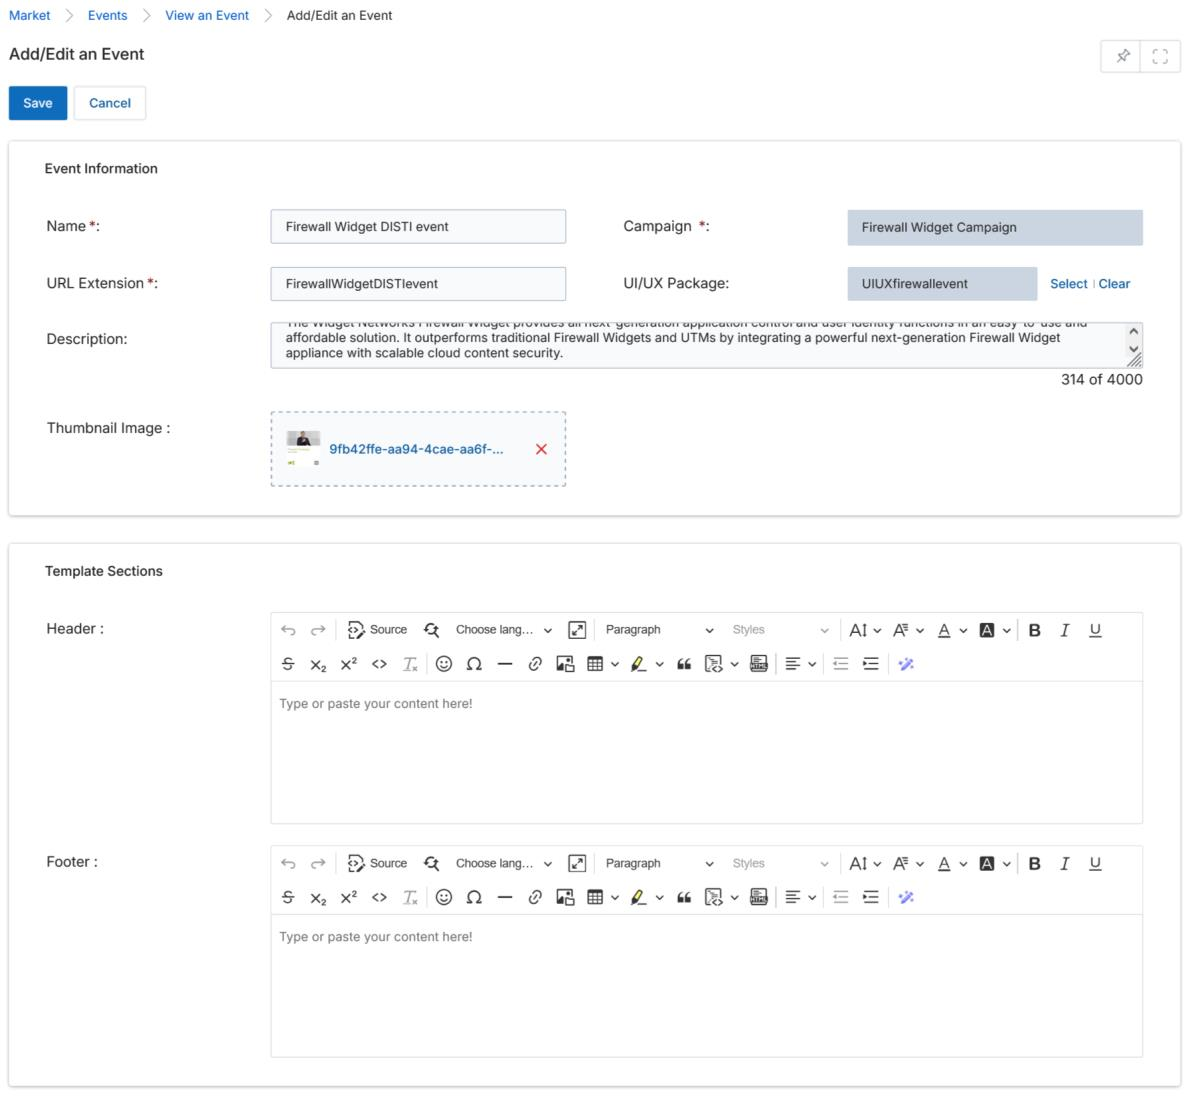This screenshot has height=1098, width=1188.
Task: Open Styles dropdown in Header editor
Action: tap(780, 630)
